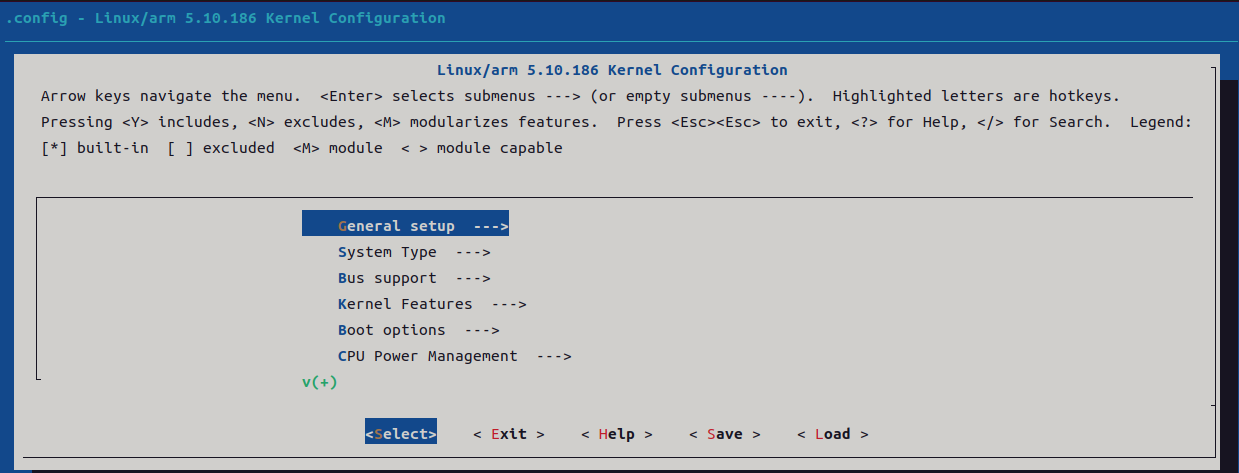1239x473 pixels.
Task: Click the < Exit > button
Action: coord(509,434)
